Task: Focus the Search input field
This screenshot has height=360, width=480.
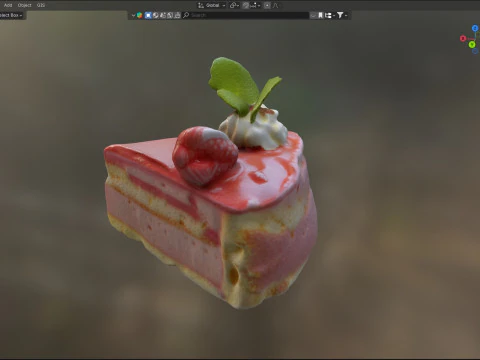Action: click(245, 15)
